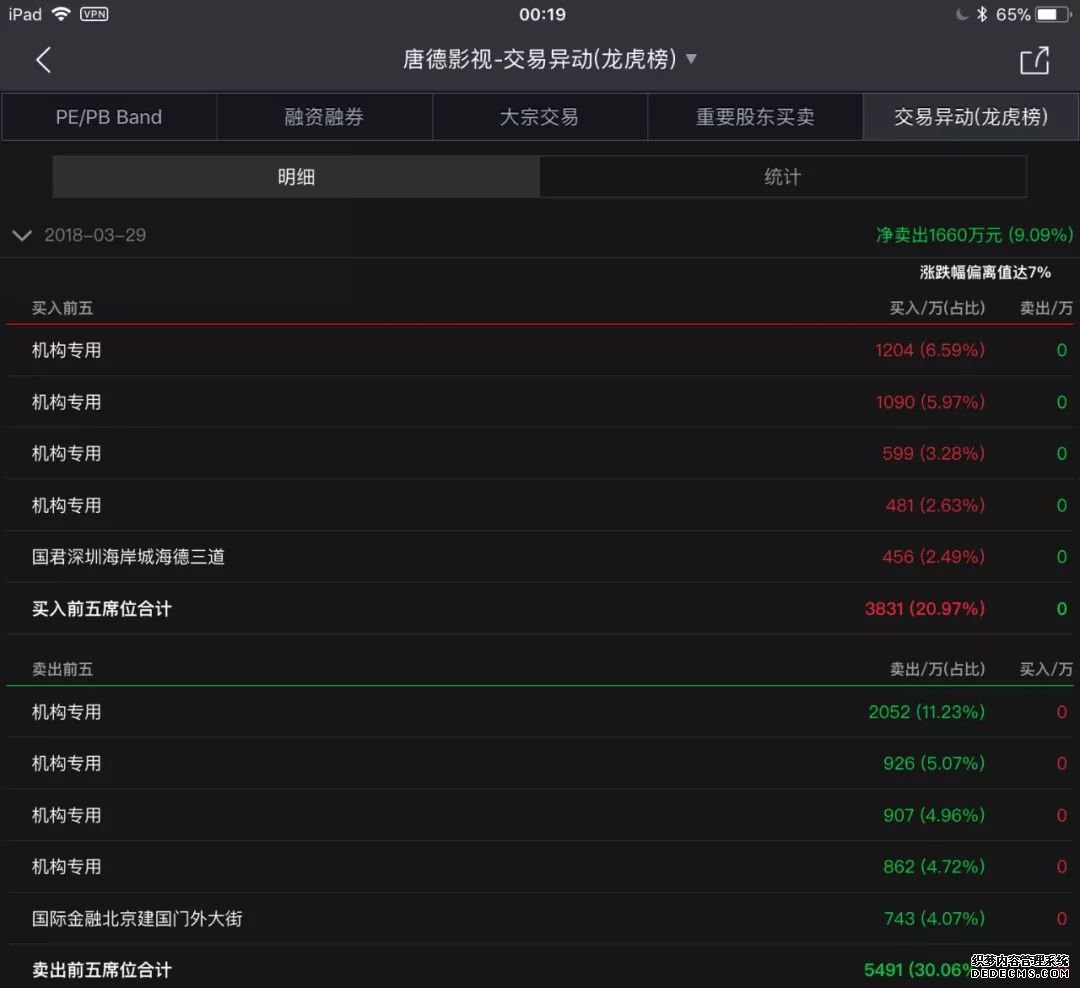
Task: Tap the Bluetooth status icon
Action: (x=982, y=14)
